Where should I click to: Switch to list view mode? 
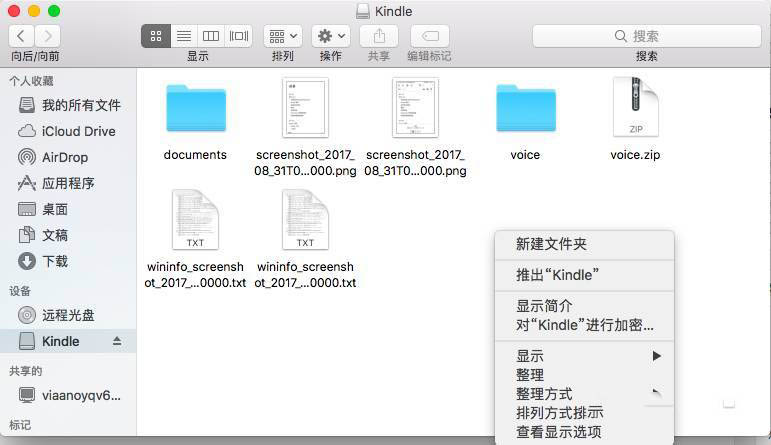pos(183,36)
